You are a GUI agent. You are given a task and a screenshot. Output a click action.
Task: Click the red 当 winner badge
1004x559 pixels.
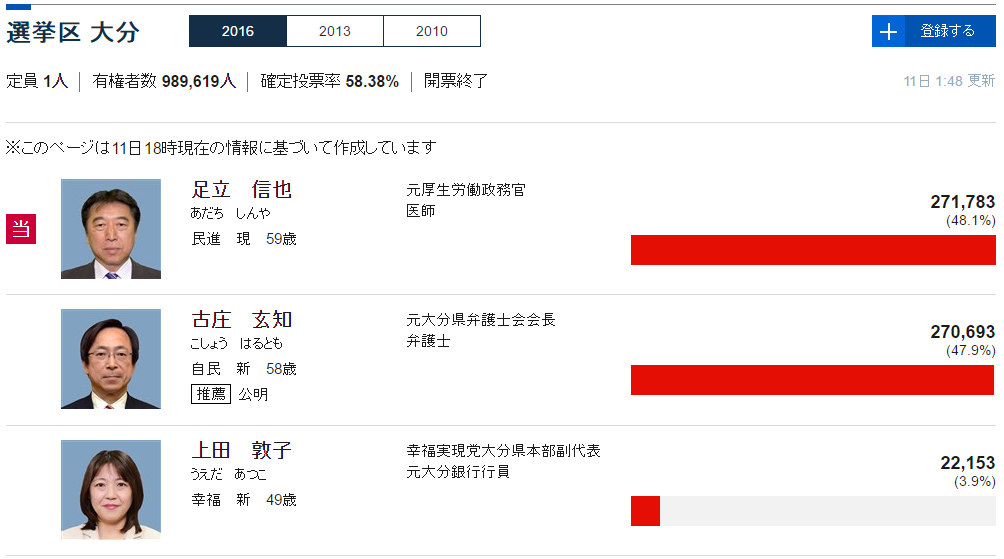click(x=21, y=229)
